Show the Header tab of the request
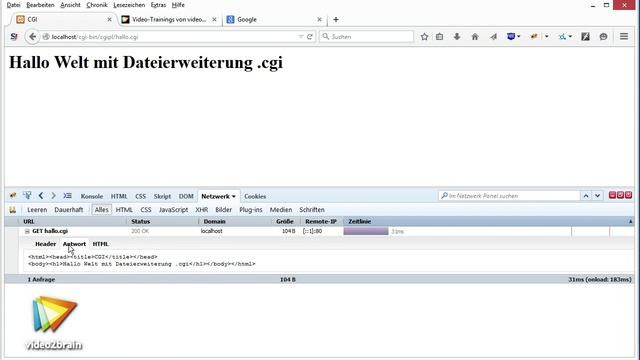This screenshot has width=640, height=360. coord(45,244)
